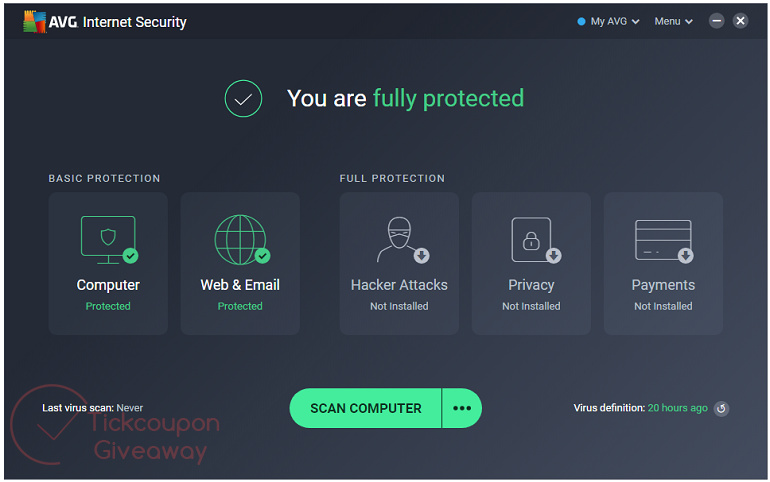Open the Web & Email tile label

coord(240,285)
